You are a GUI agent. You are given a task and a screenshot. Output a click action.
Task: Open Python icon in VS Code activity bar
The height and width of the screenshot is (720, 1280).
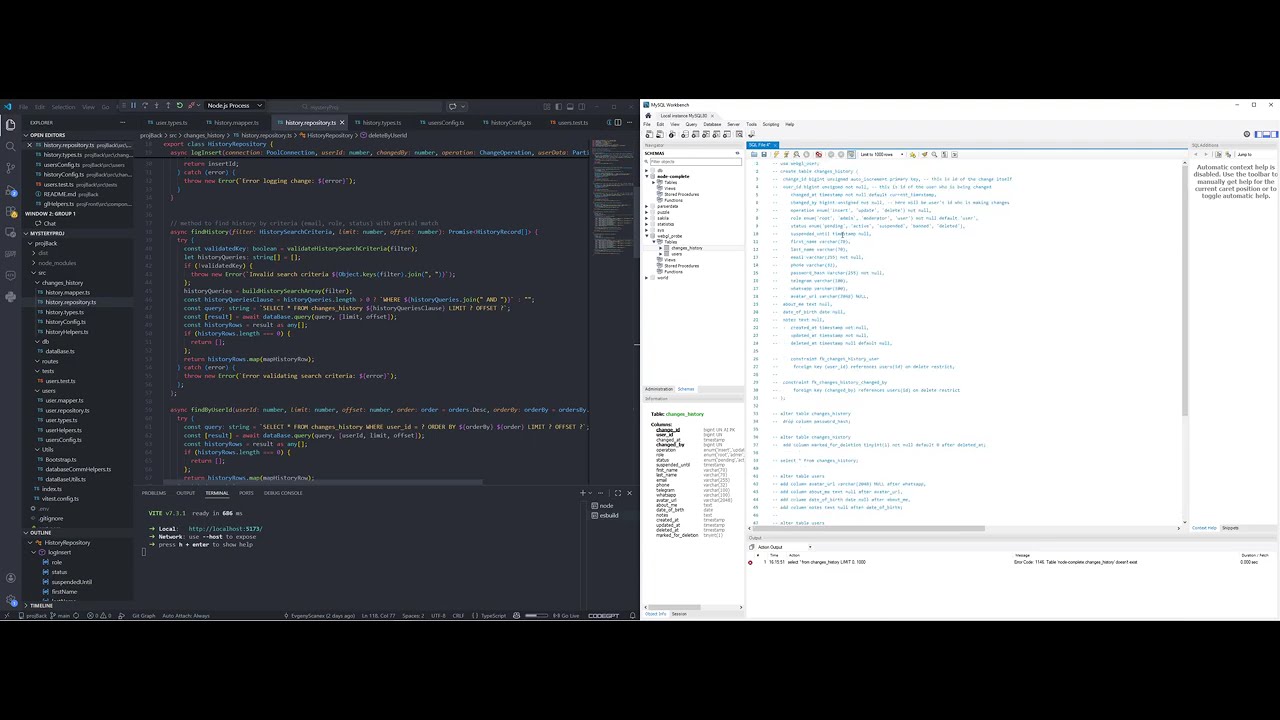coord(10,296)
